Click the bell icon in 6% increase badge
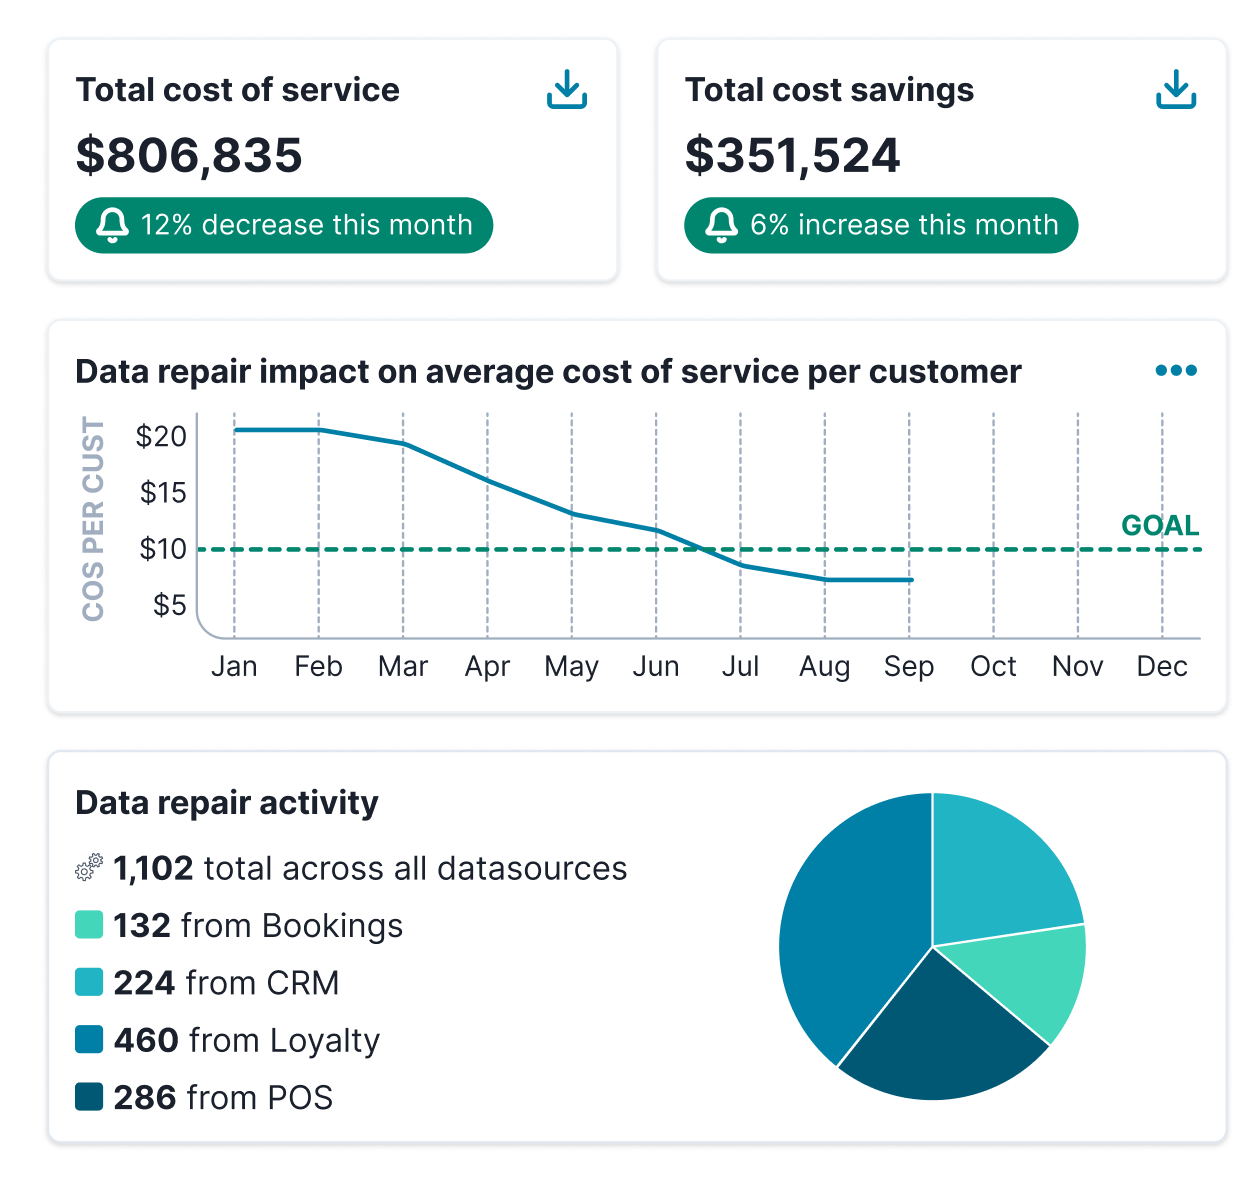This screenshot has width=1256, height=1182. 721,225
